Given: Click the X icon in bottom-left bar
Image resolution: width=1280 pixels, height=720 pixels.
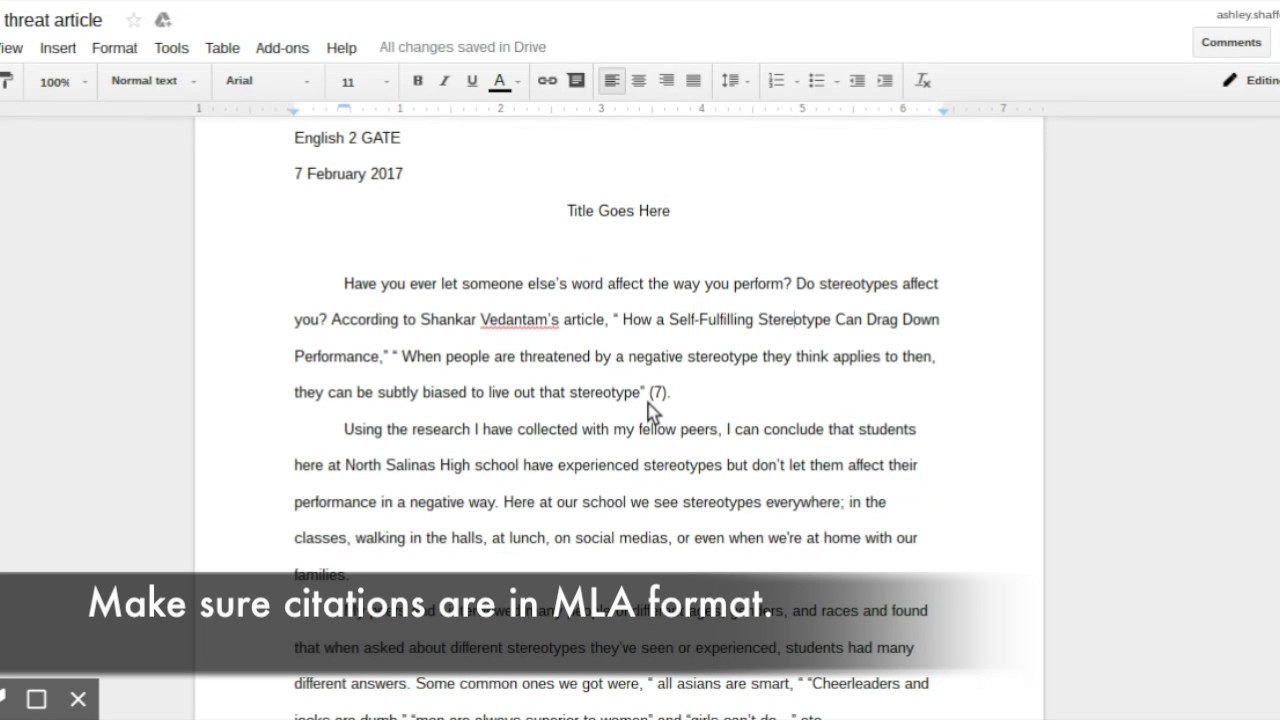Looking at the screenshot, I should tap(78, 699).
